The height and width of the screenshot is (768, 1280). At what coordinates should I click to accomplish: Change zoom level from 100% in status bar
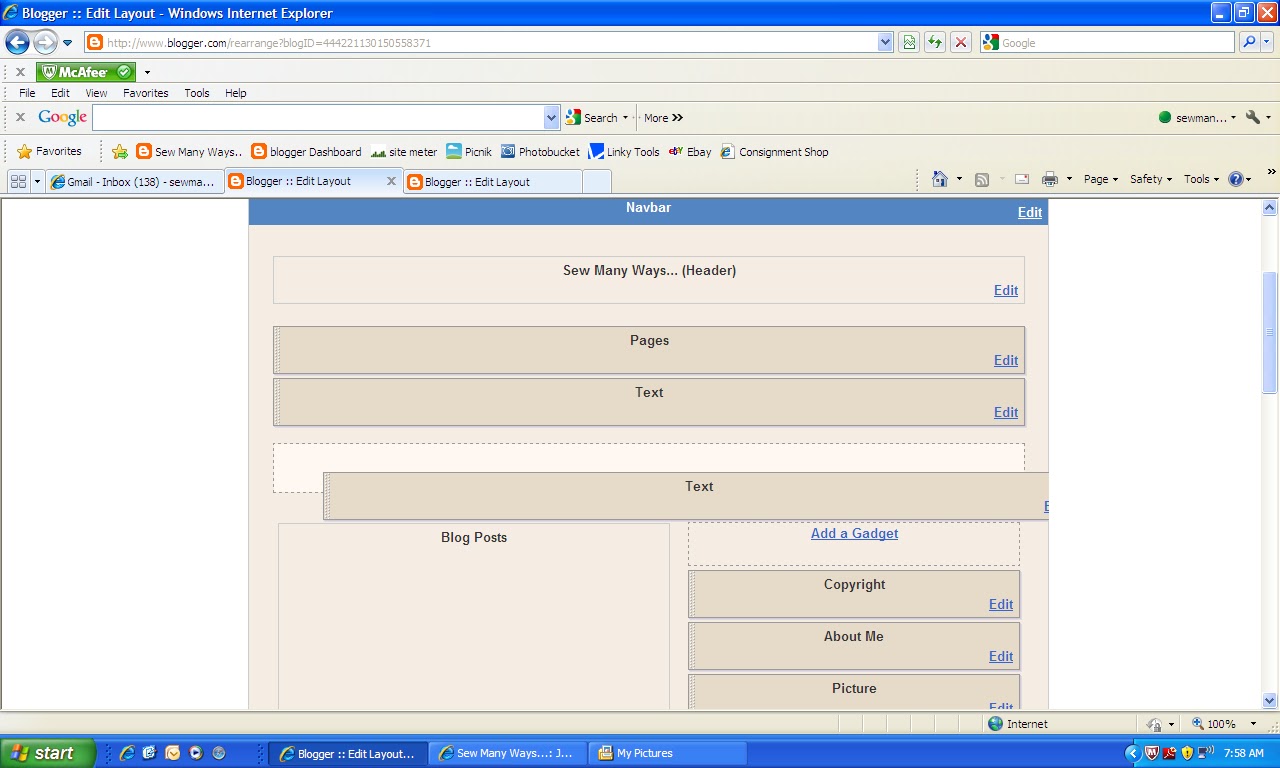click(x=1222, y=723)
